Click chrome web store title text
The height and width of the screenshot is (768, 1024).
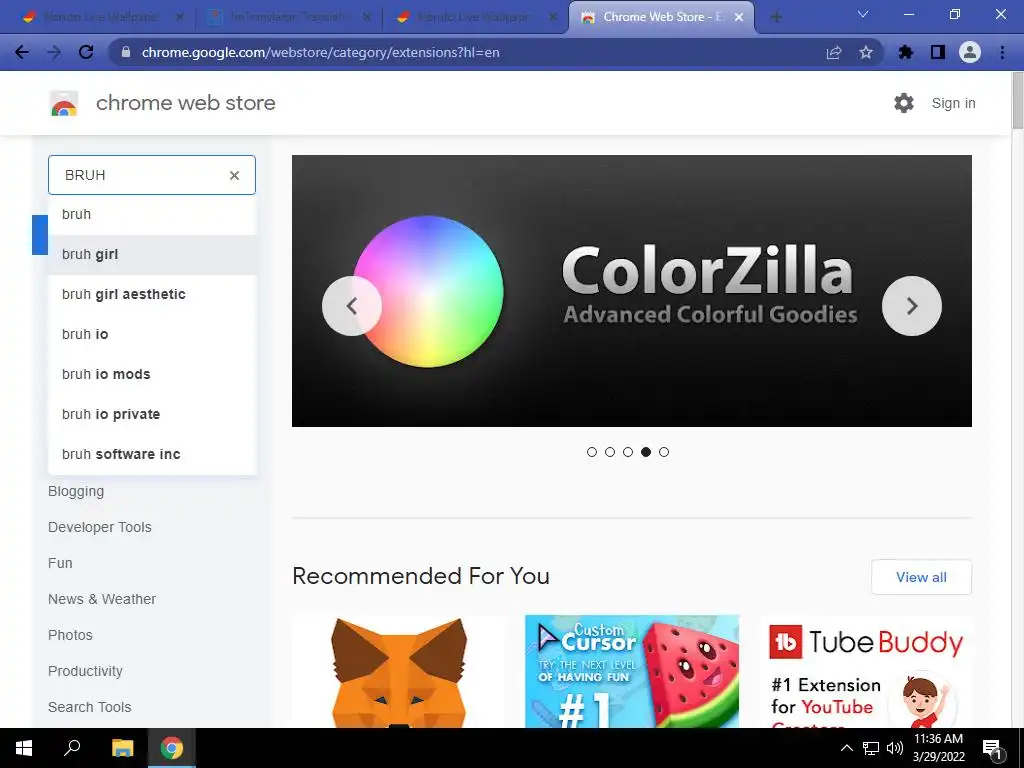[185, 103]
